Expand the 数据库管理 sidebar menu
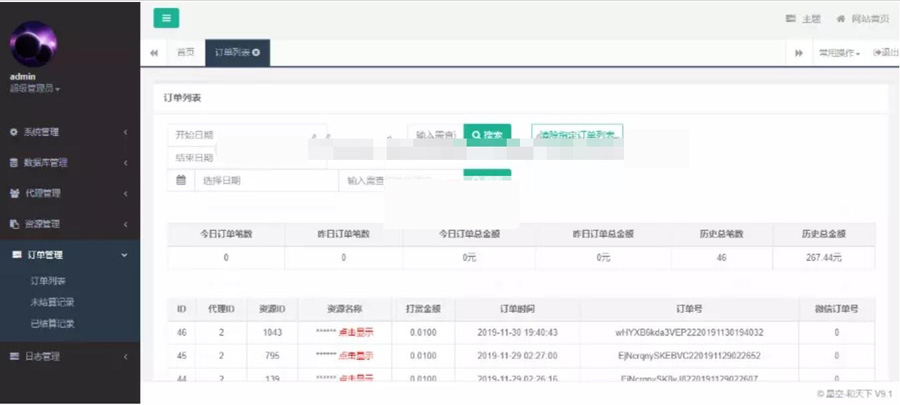The image size is (900, 405). (68, 162)
